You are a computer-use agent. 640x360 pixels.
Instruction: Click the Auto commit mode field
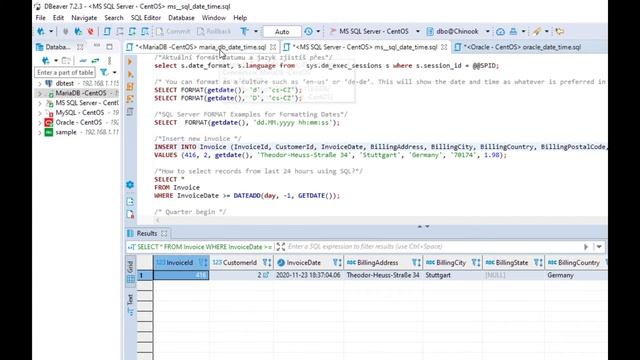tap(282, 31)
